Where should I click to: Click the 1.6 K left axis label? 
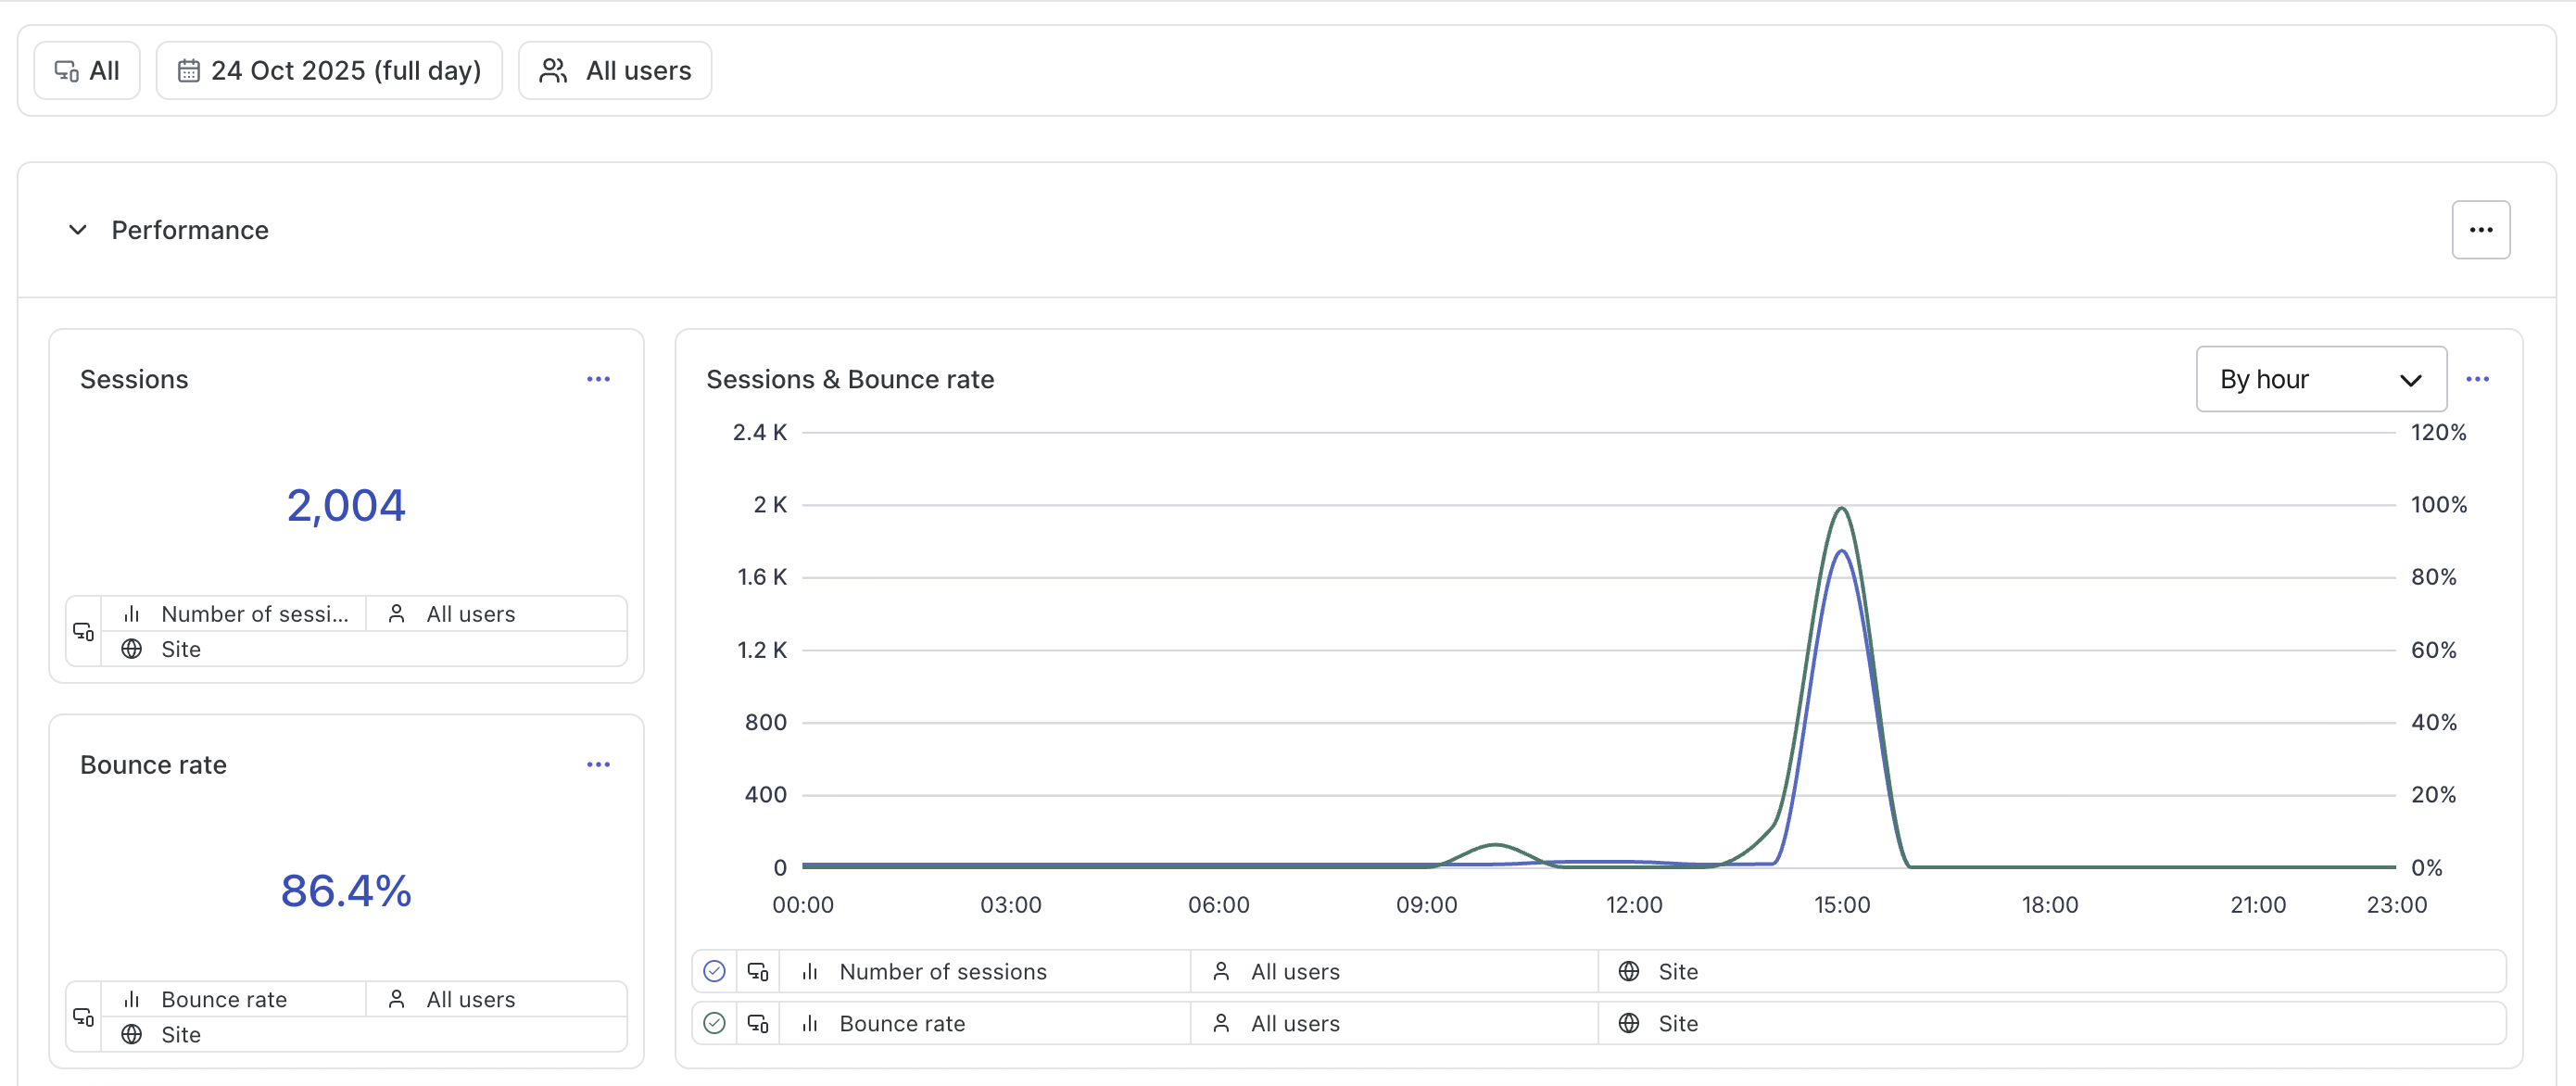762,577
